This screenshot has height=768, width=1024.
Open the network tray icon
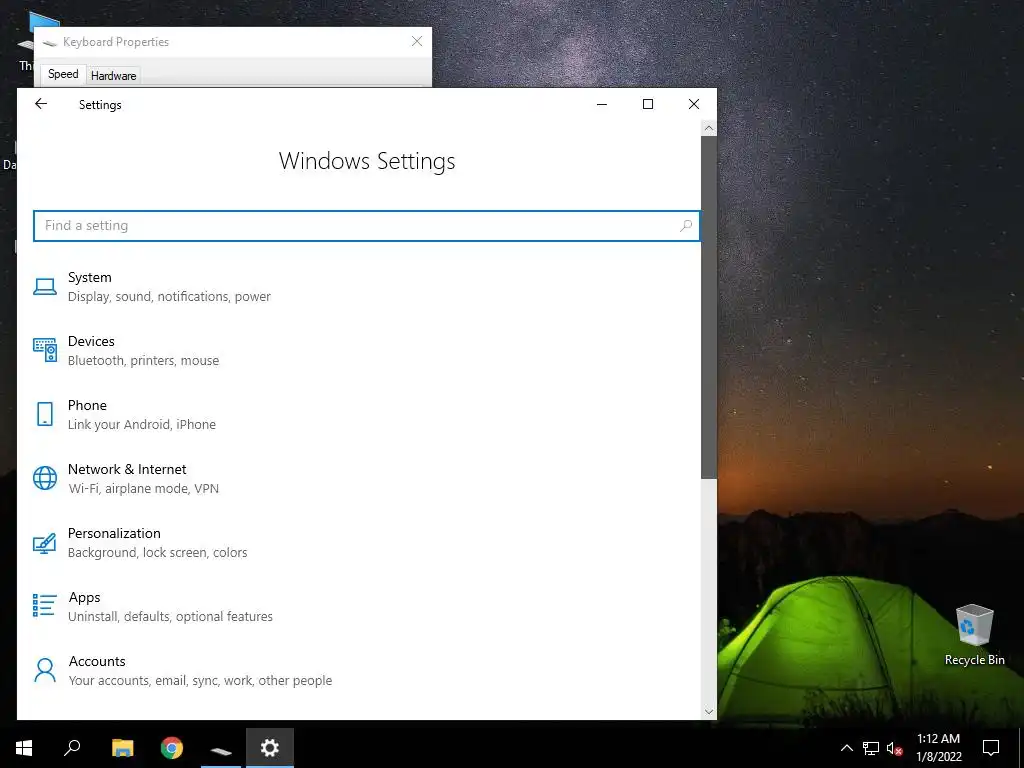click(871, 748)
